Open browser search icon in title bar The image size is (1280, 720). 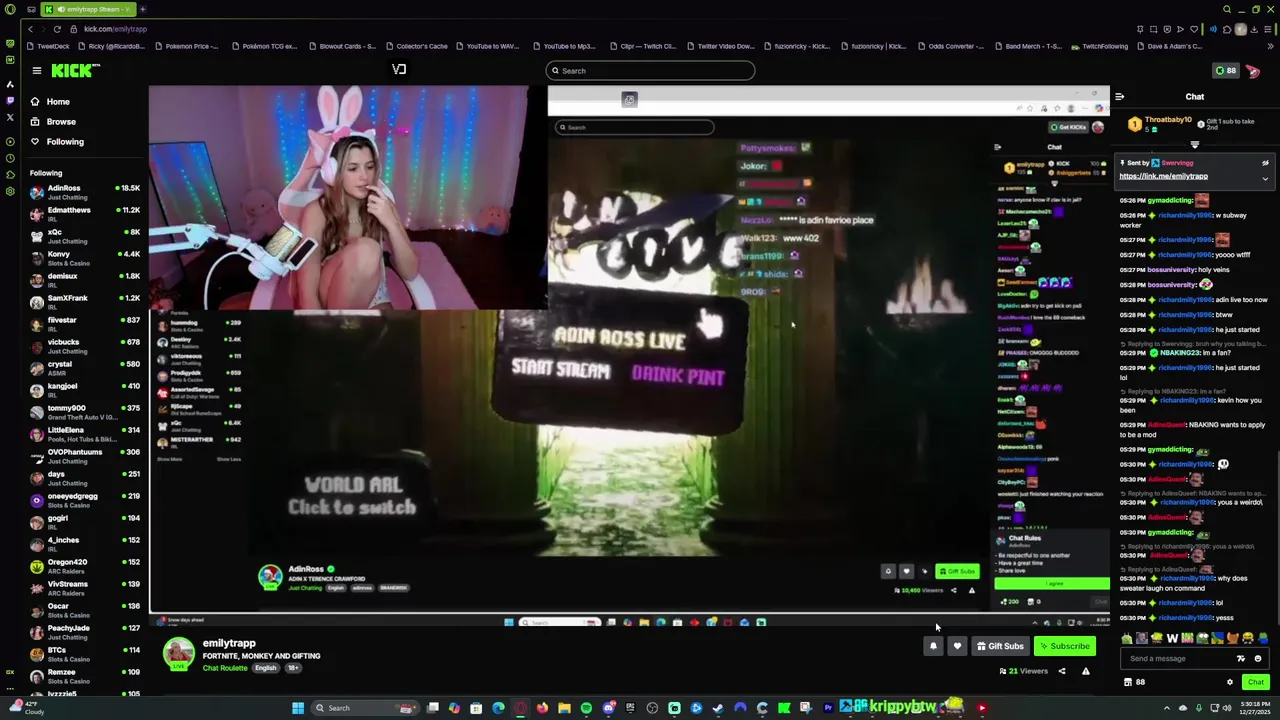(x=1227, y=9)
